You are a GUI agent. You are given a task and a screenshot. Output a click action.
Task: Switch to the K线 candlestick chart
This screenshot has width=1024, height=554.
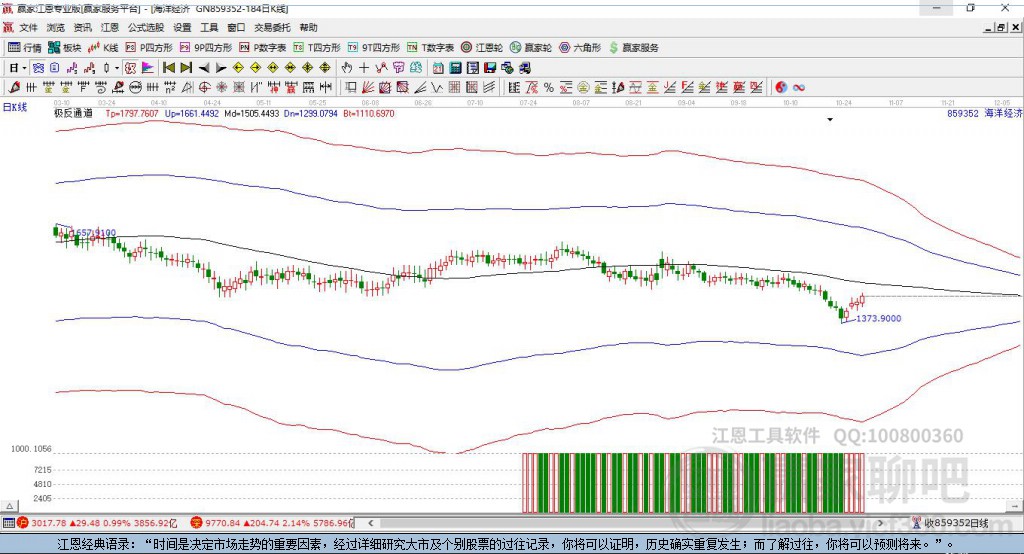(104, 47)
